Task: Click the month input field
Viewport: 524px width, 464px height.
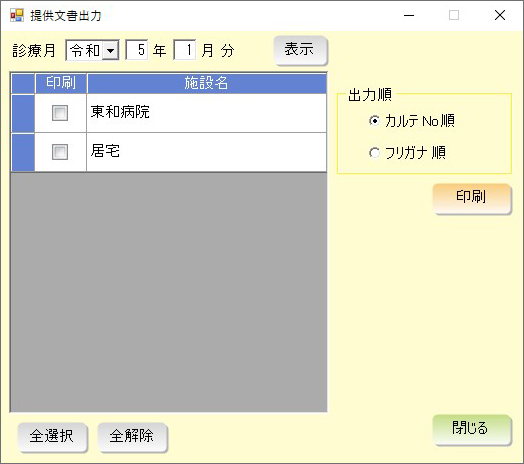Action: click(184, 50)
